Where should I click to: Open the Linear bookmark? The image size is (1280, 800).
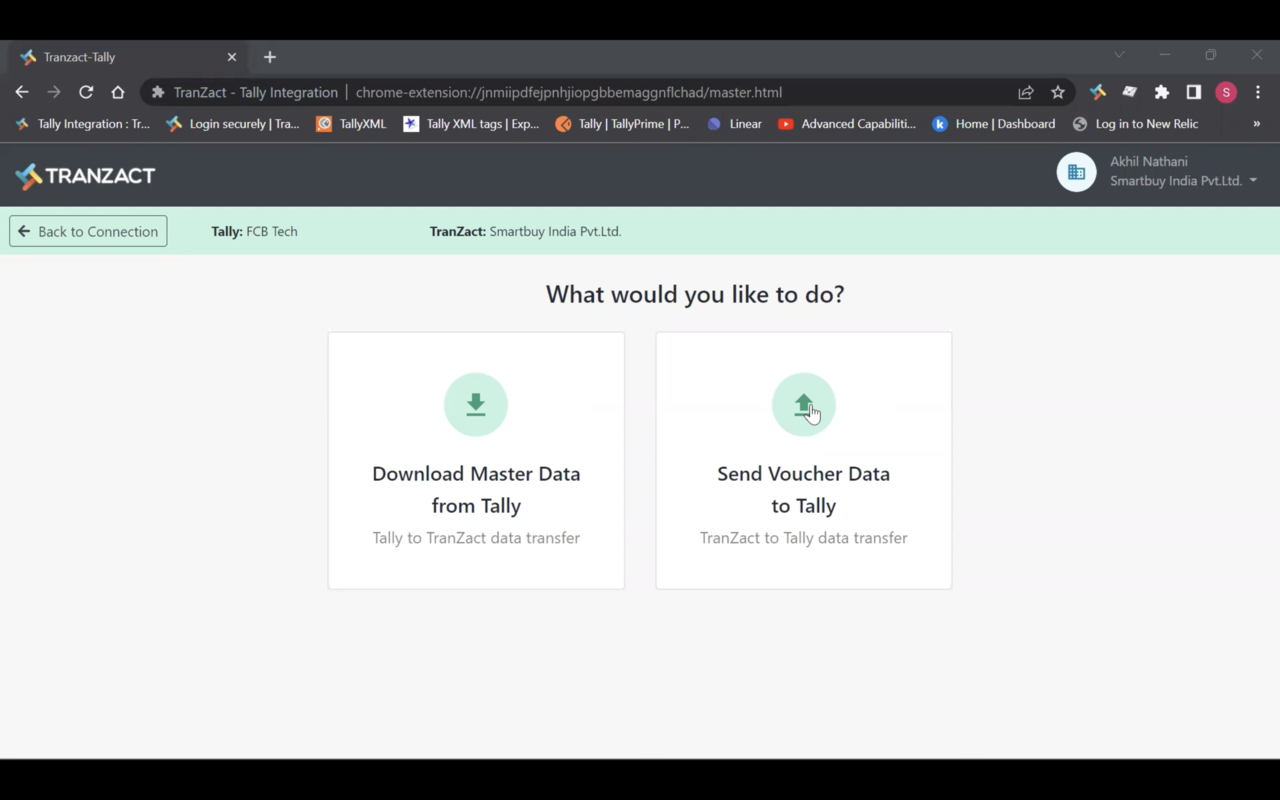(734, 124)
